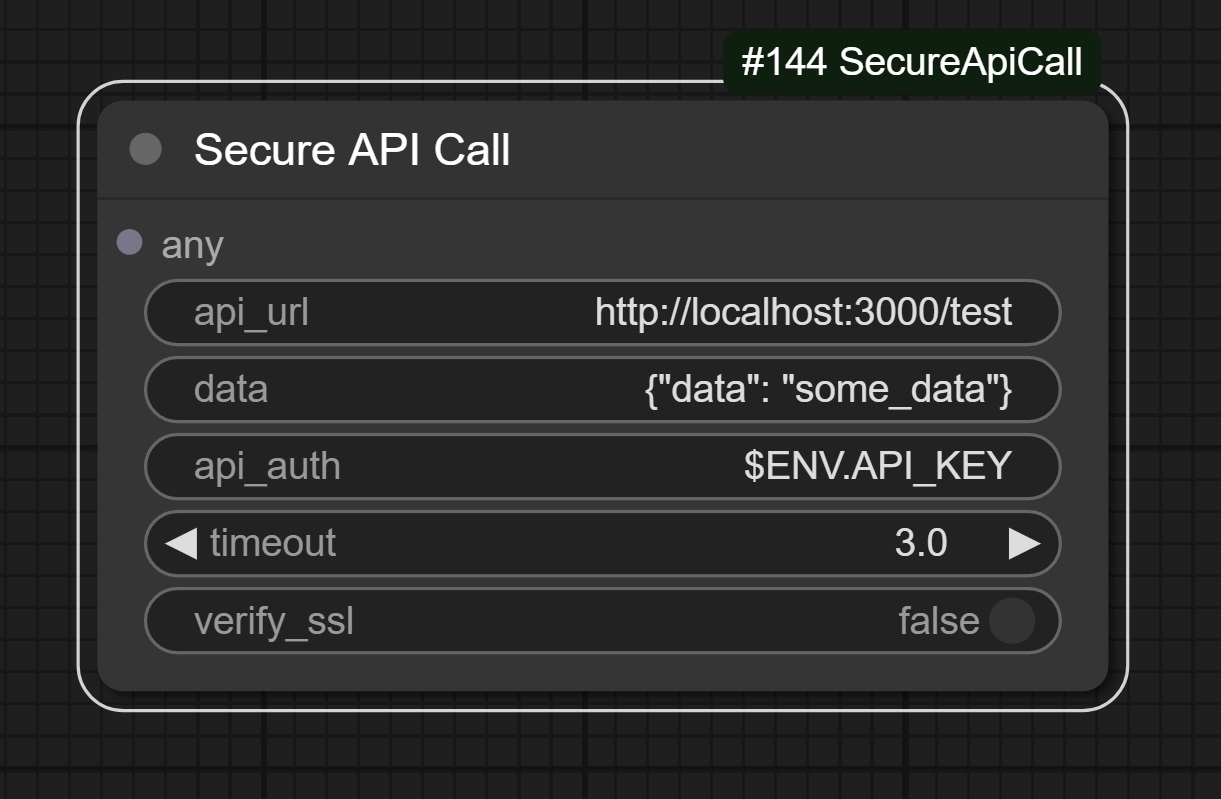Select the api_auth field
Image resolution: width=1221 pixels, height=799 pixels.
click(x=602, y=466)
